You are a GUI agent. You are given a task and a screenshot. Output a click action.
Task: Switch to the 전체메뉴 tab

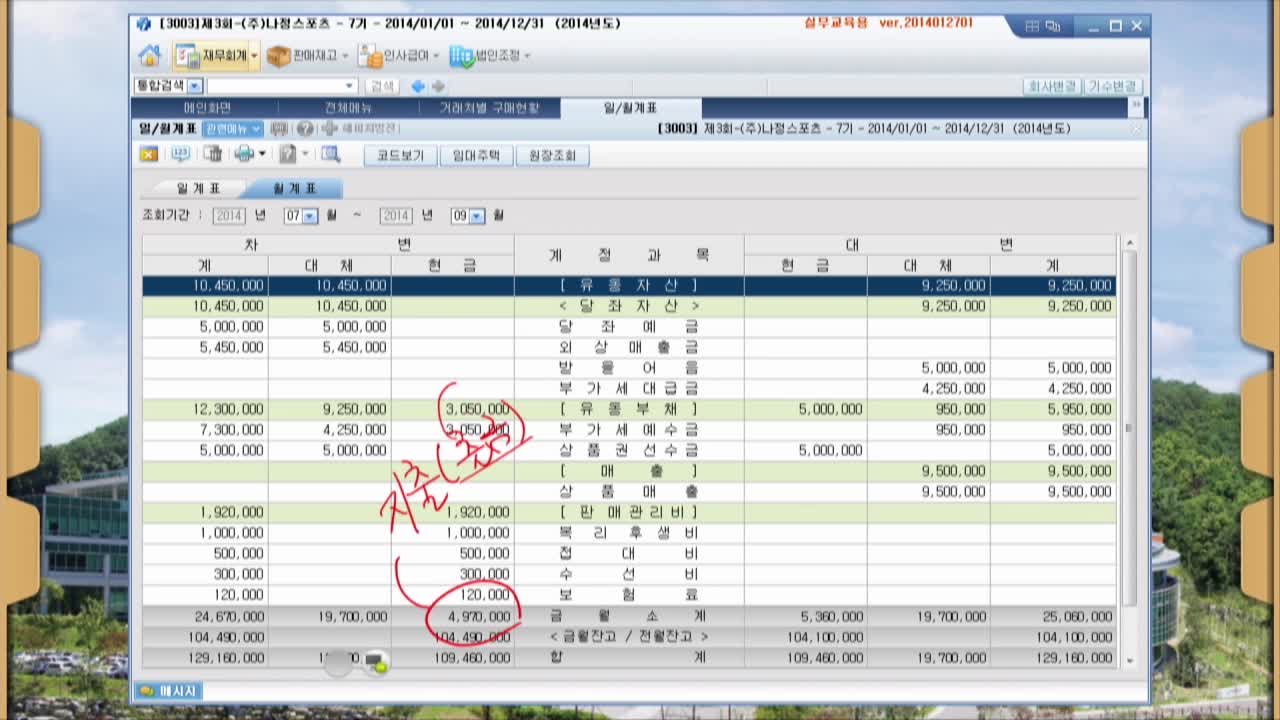348,108
